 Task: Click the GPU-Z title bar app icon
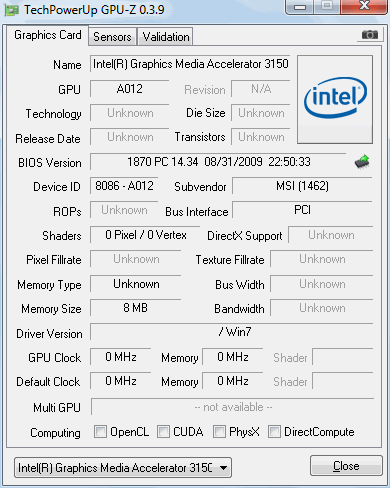click(x=11, y=10)
